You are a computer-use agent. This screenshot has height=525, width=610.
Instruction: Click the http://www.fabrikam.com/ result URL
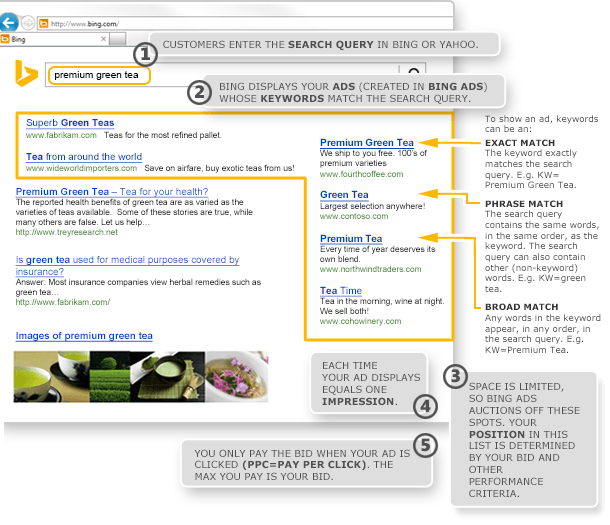click(63, 302)
